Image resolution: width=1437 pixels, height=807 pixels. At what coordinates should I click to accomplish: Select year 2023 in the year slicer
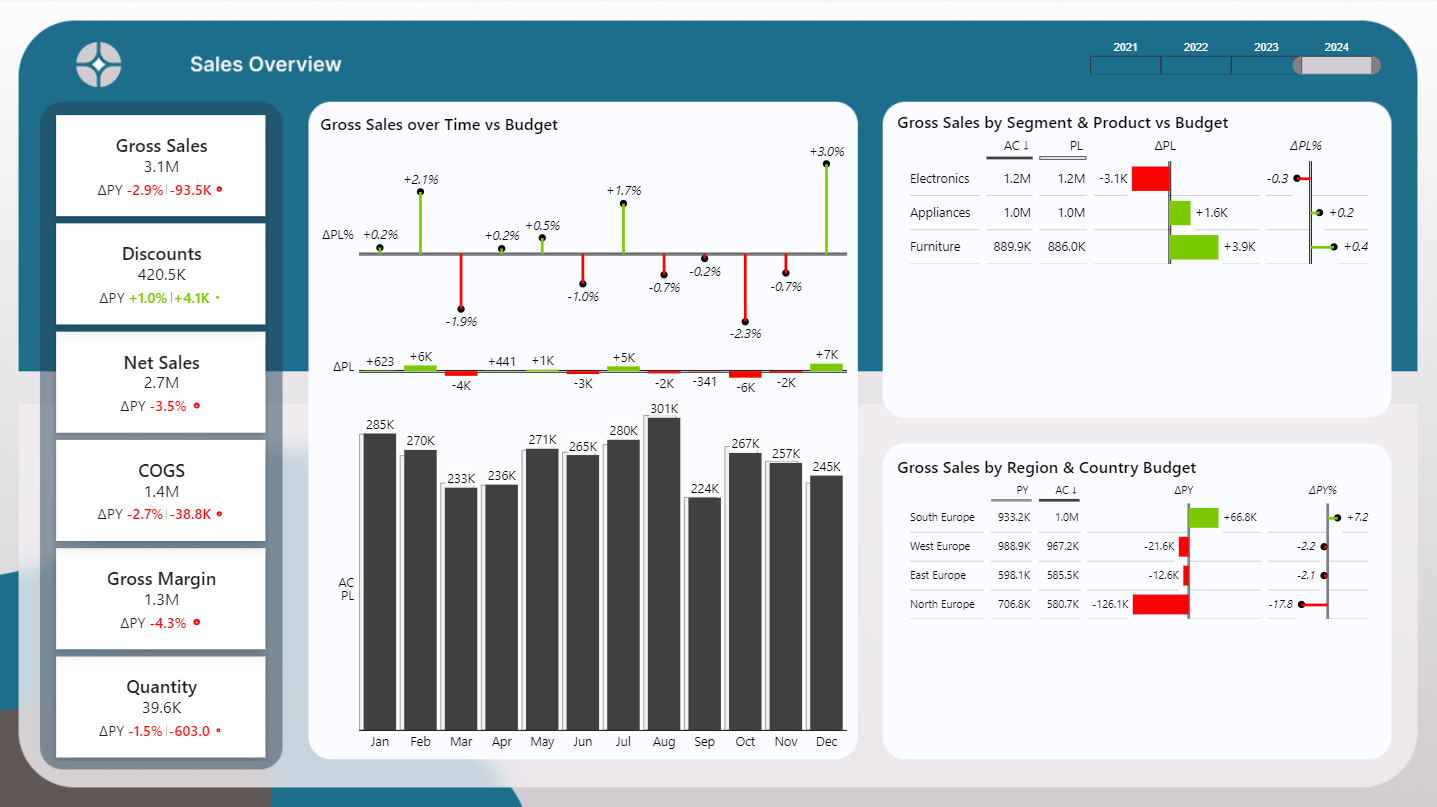tap(1266, 65)
